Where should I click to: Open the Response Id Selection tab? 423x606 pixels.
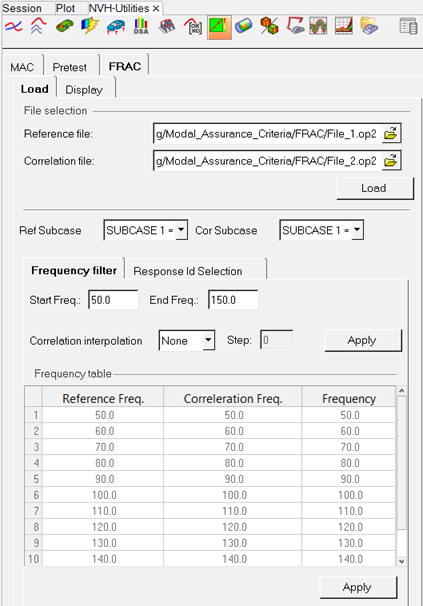tap(188, 271)
